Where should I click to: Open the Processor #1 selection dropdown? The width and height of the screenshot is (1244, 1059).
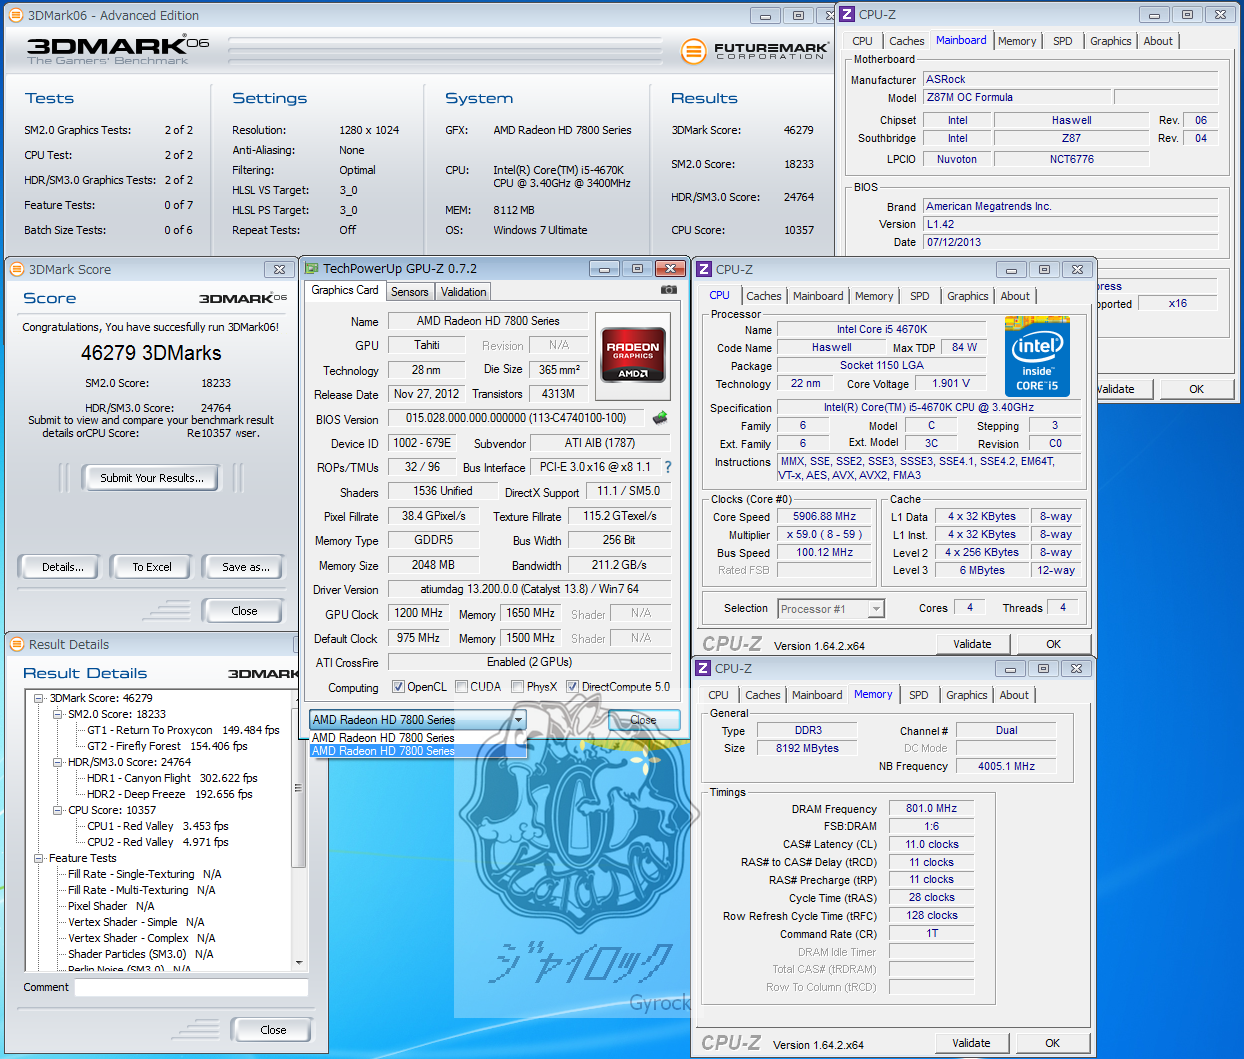point(876,609)
